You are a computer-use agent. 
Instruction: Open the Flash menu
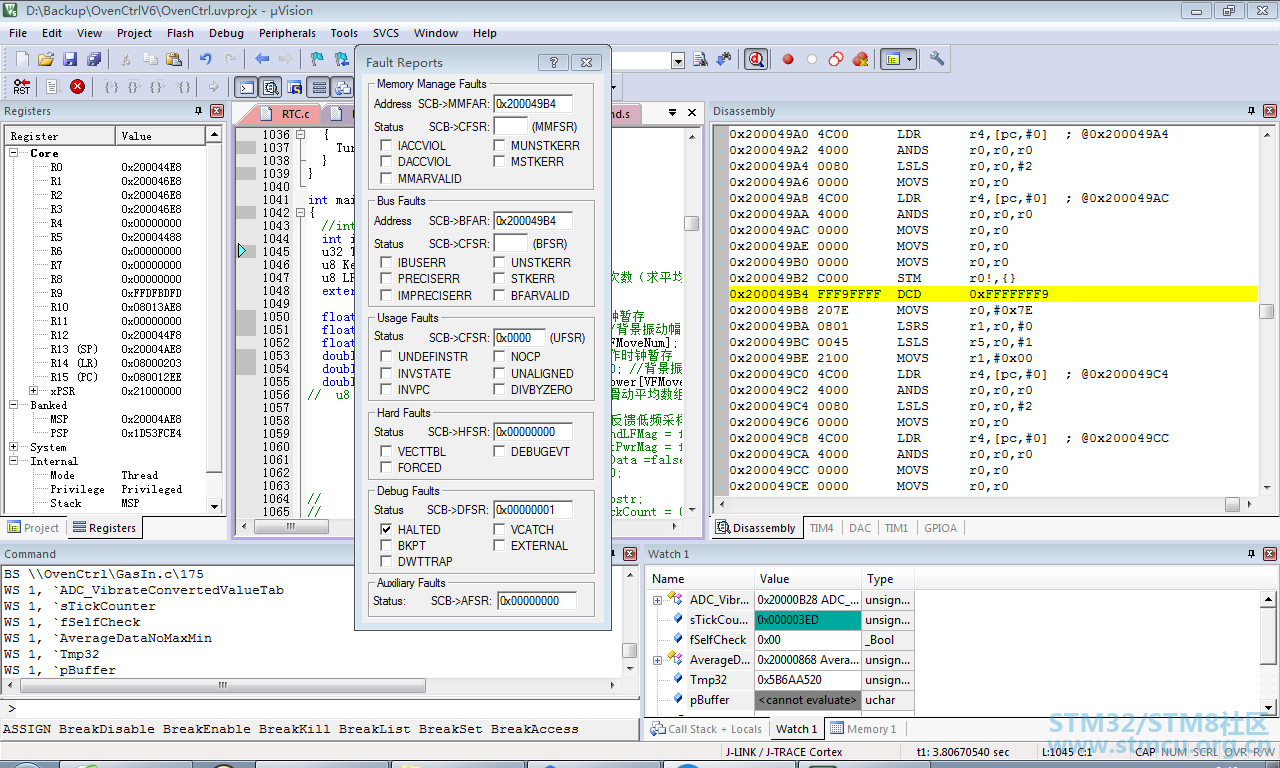(181, 33)
